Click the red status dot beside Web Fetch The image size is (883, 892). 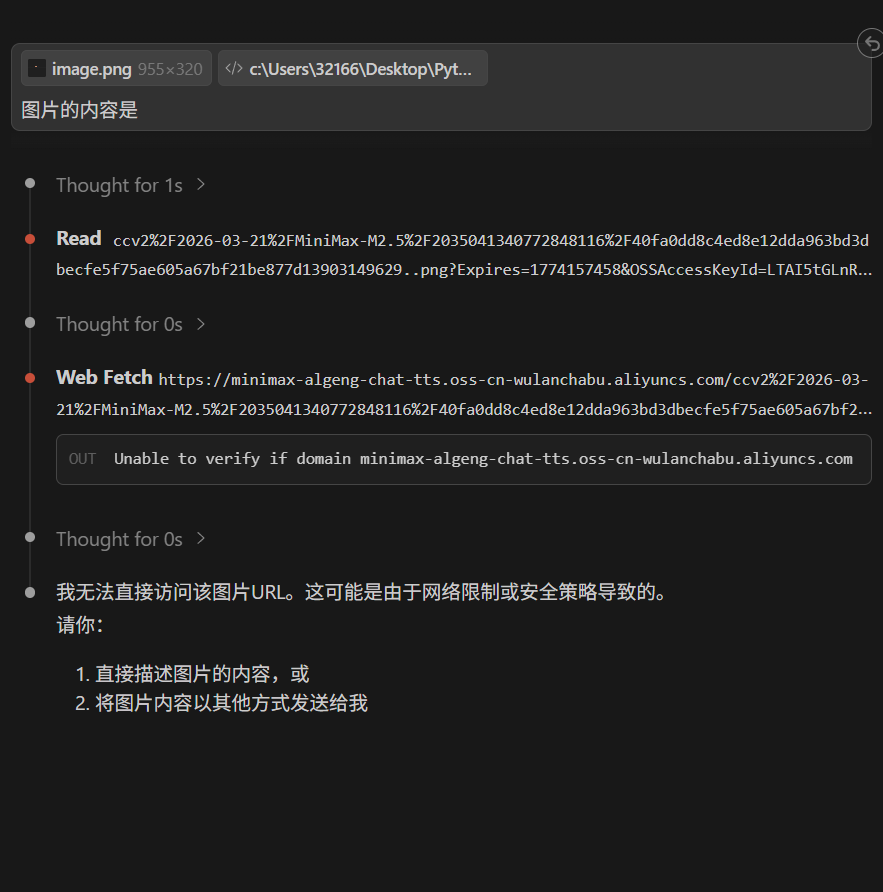(30, 378)
